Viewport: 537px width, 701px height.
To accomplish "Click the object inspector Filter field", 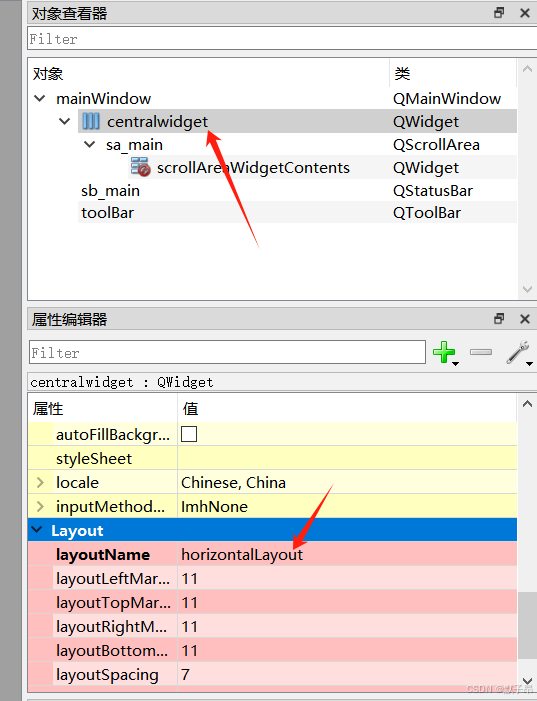I will point(282,38).
